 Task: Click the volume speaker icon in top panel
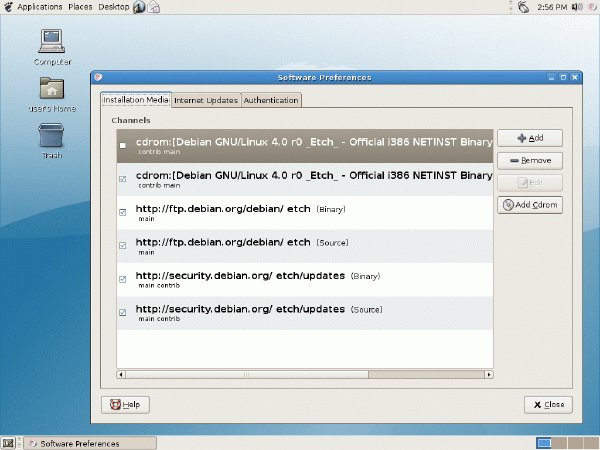click(576, 7)
